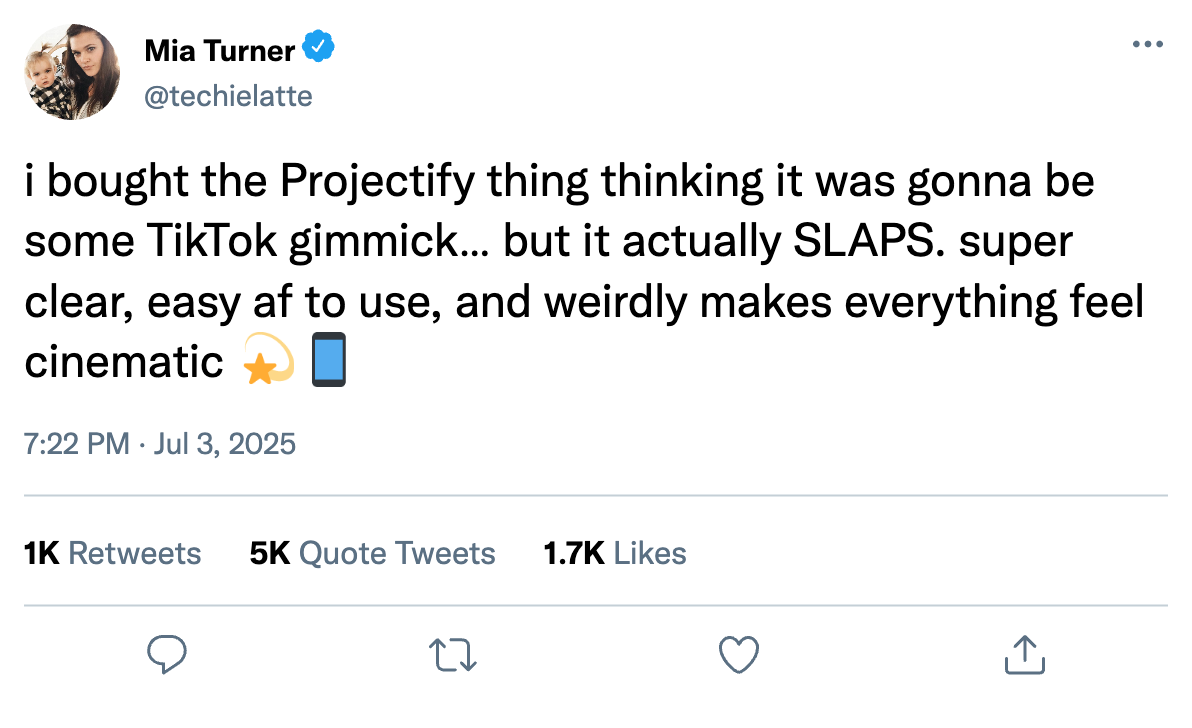View the 1.7K Likes list
Screen dimensions: 1192x728
615,553
